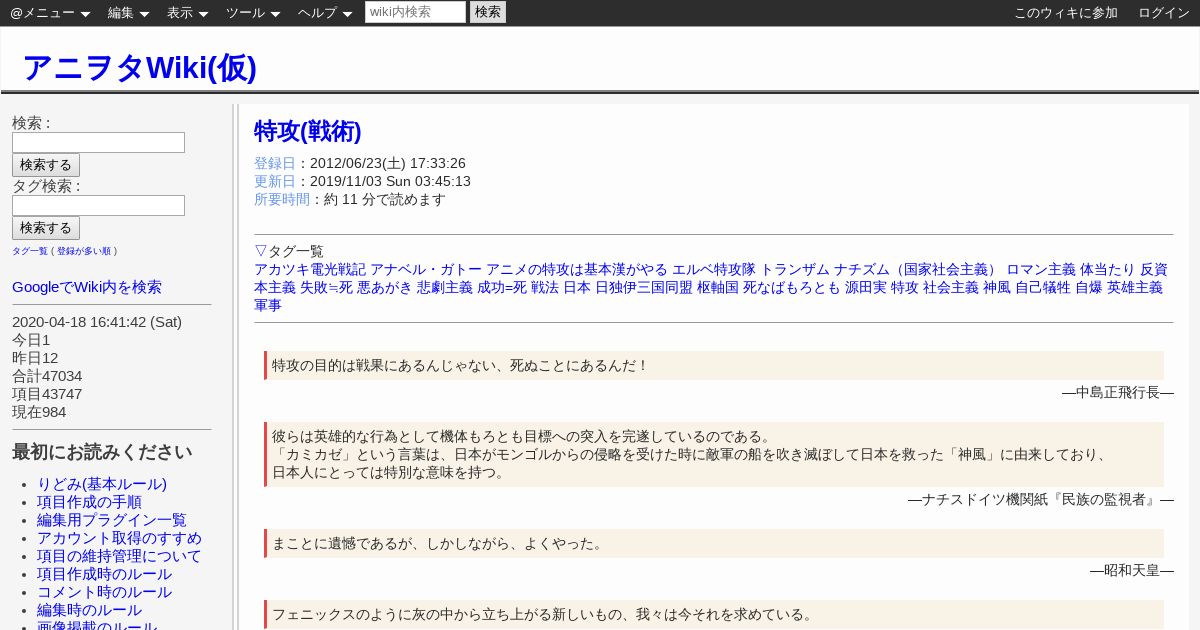This screenshot has height=630, width=1200.
Task: Open the ロマン主義 tag
Action: click(x=1041, y=269)
